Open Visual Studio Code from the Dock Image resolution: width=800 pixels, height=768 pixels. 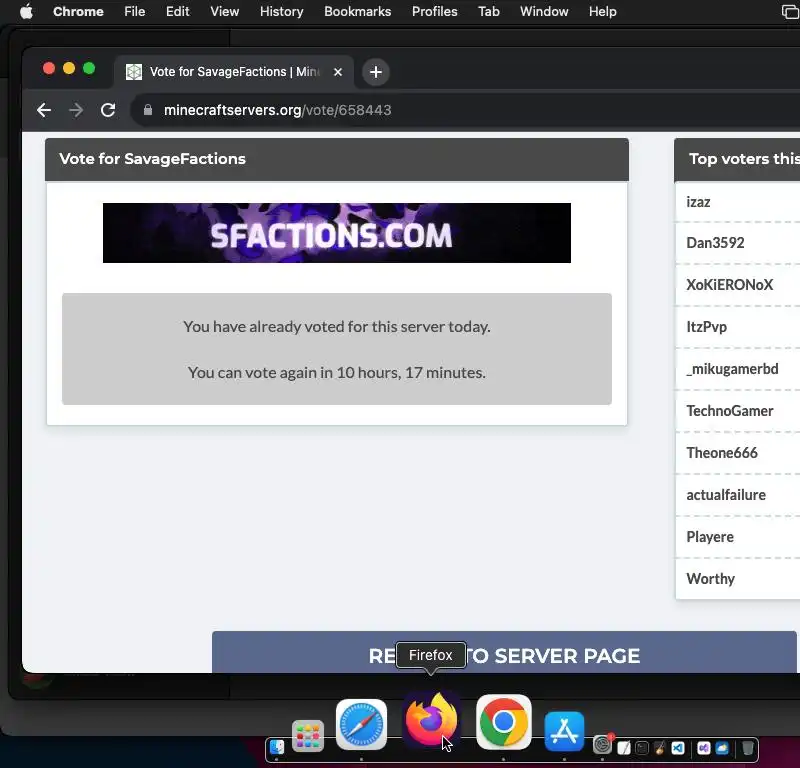tap(678, 748)
